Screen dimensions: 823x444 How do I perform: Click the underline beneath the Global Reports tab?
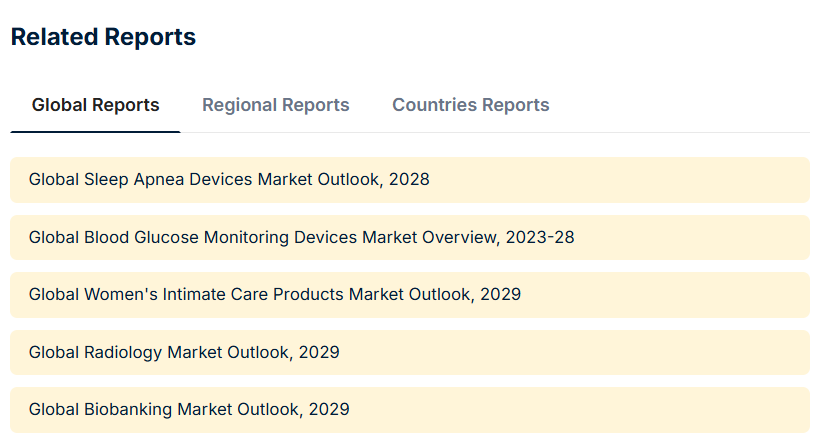click(95, 132)
